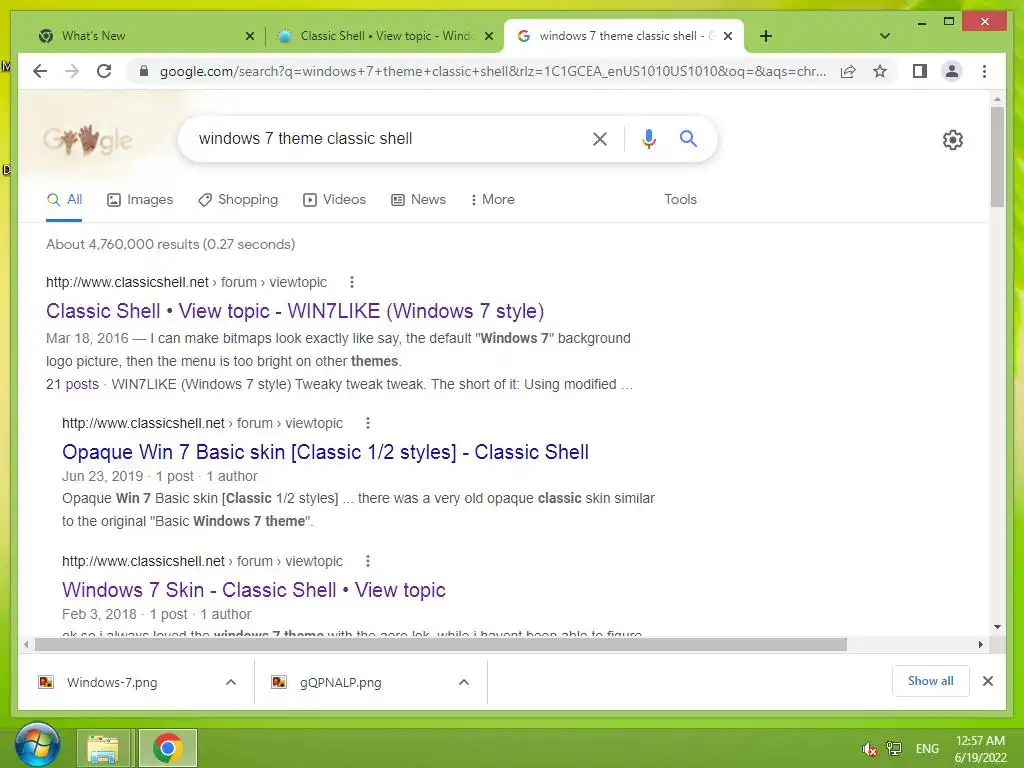Open Chrome side panel

(920, 71)
